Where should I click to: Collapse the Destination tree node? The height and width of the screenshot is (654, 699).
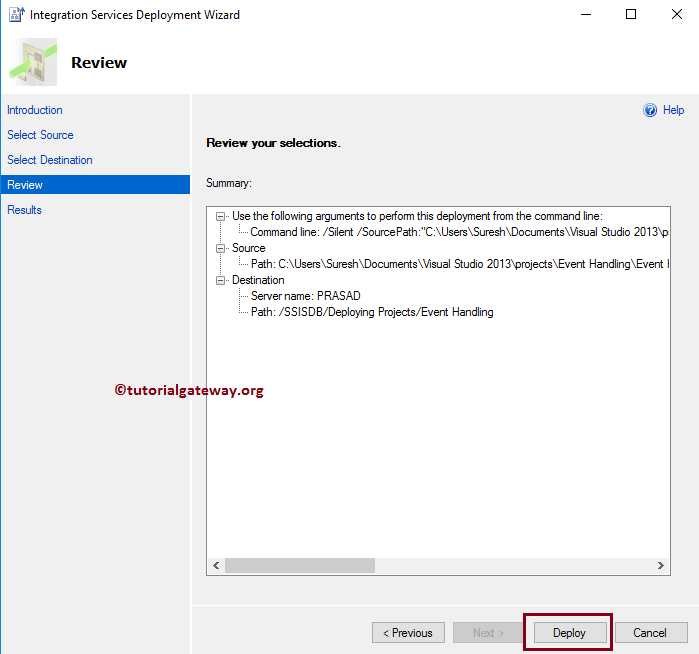pyautogui.click(x=220, y=280)
